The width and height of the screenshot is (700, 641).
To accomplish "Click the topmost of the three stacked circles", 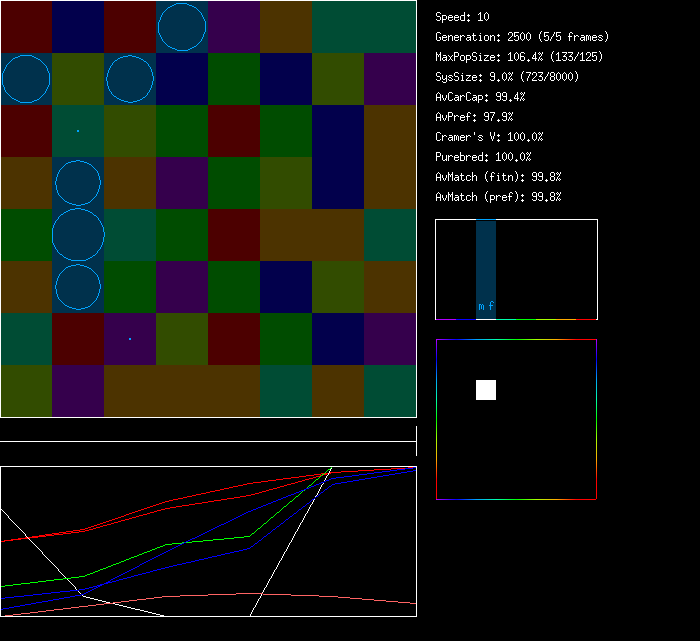I will 78,183.
